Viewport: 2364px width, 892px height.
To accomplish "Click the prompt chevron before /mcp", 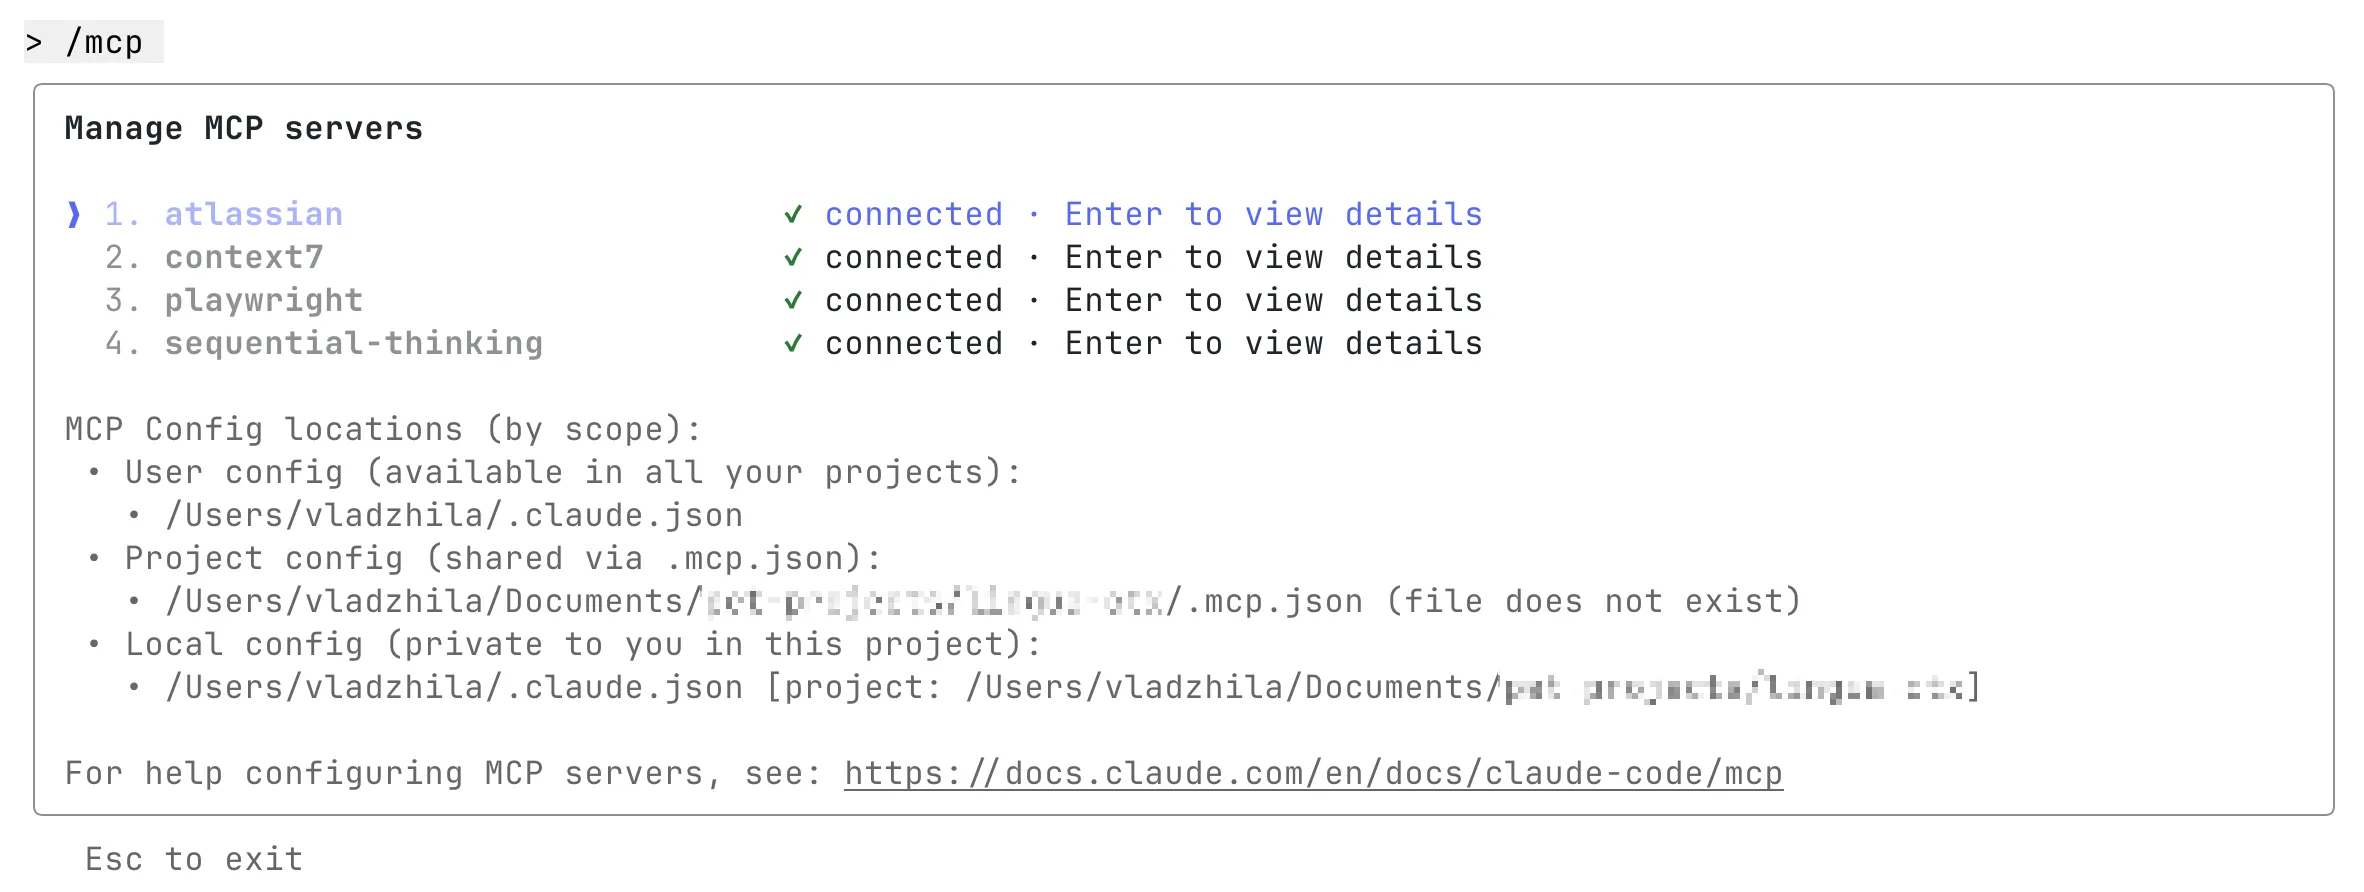I will (34, 43).
